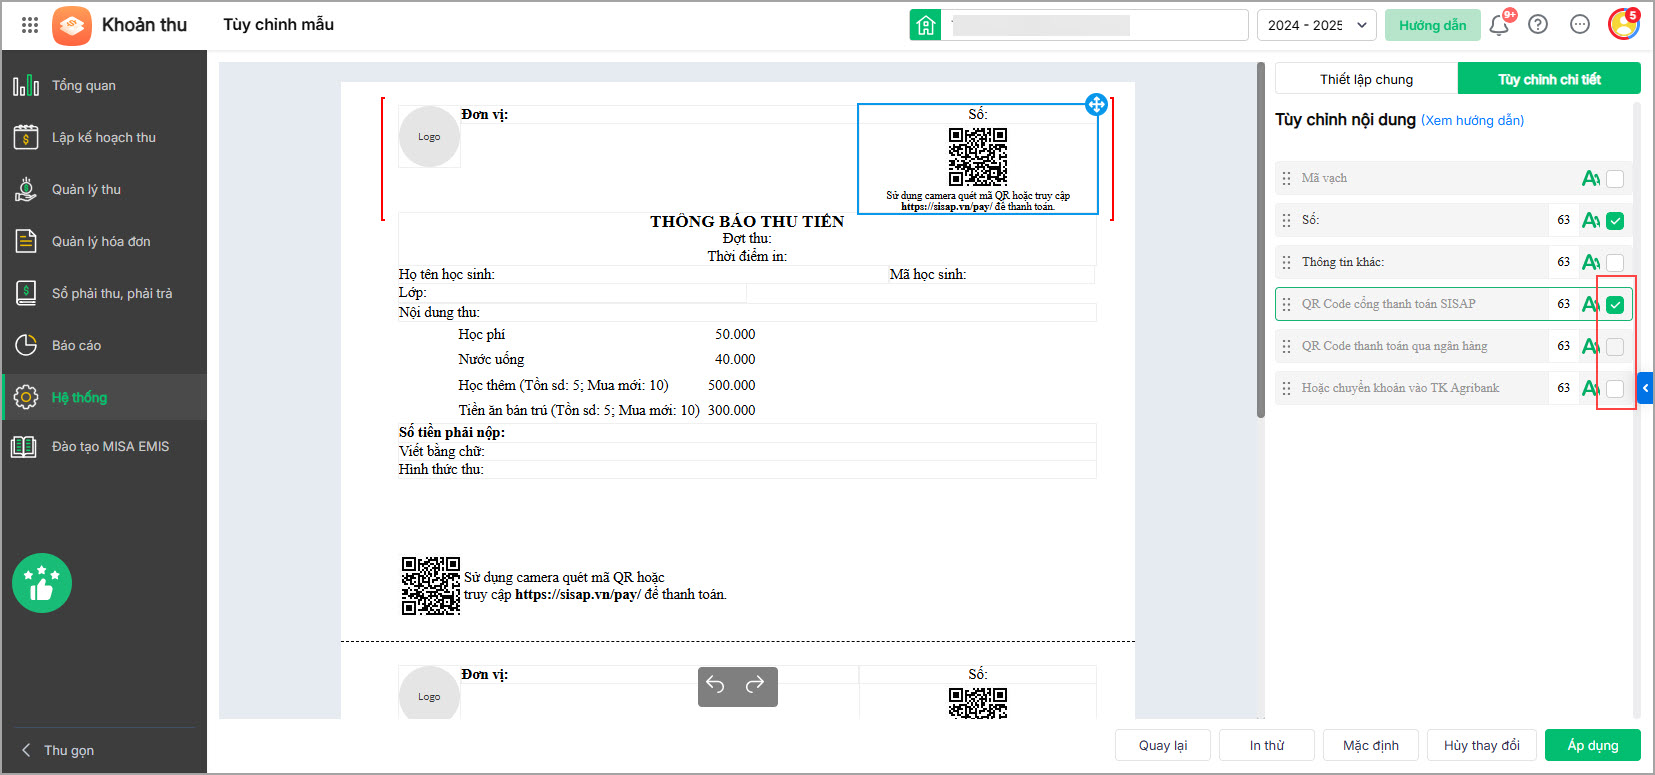Undo the last template change
The width and height of the screenshot is (1655, 775).
[x=715, y=684]
